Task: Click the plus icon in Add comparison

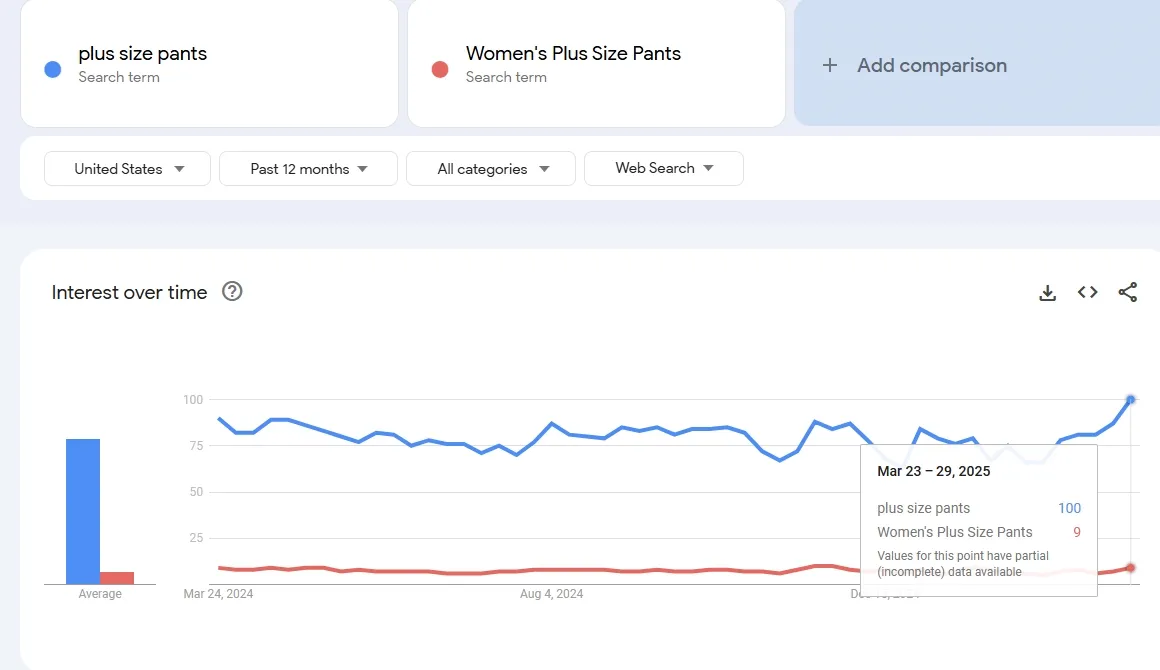Action: click(x=829, y=66)
